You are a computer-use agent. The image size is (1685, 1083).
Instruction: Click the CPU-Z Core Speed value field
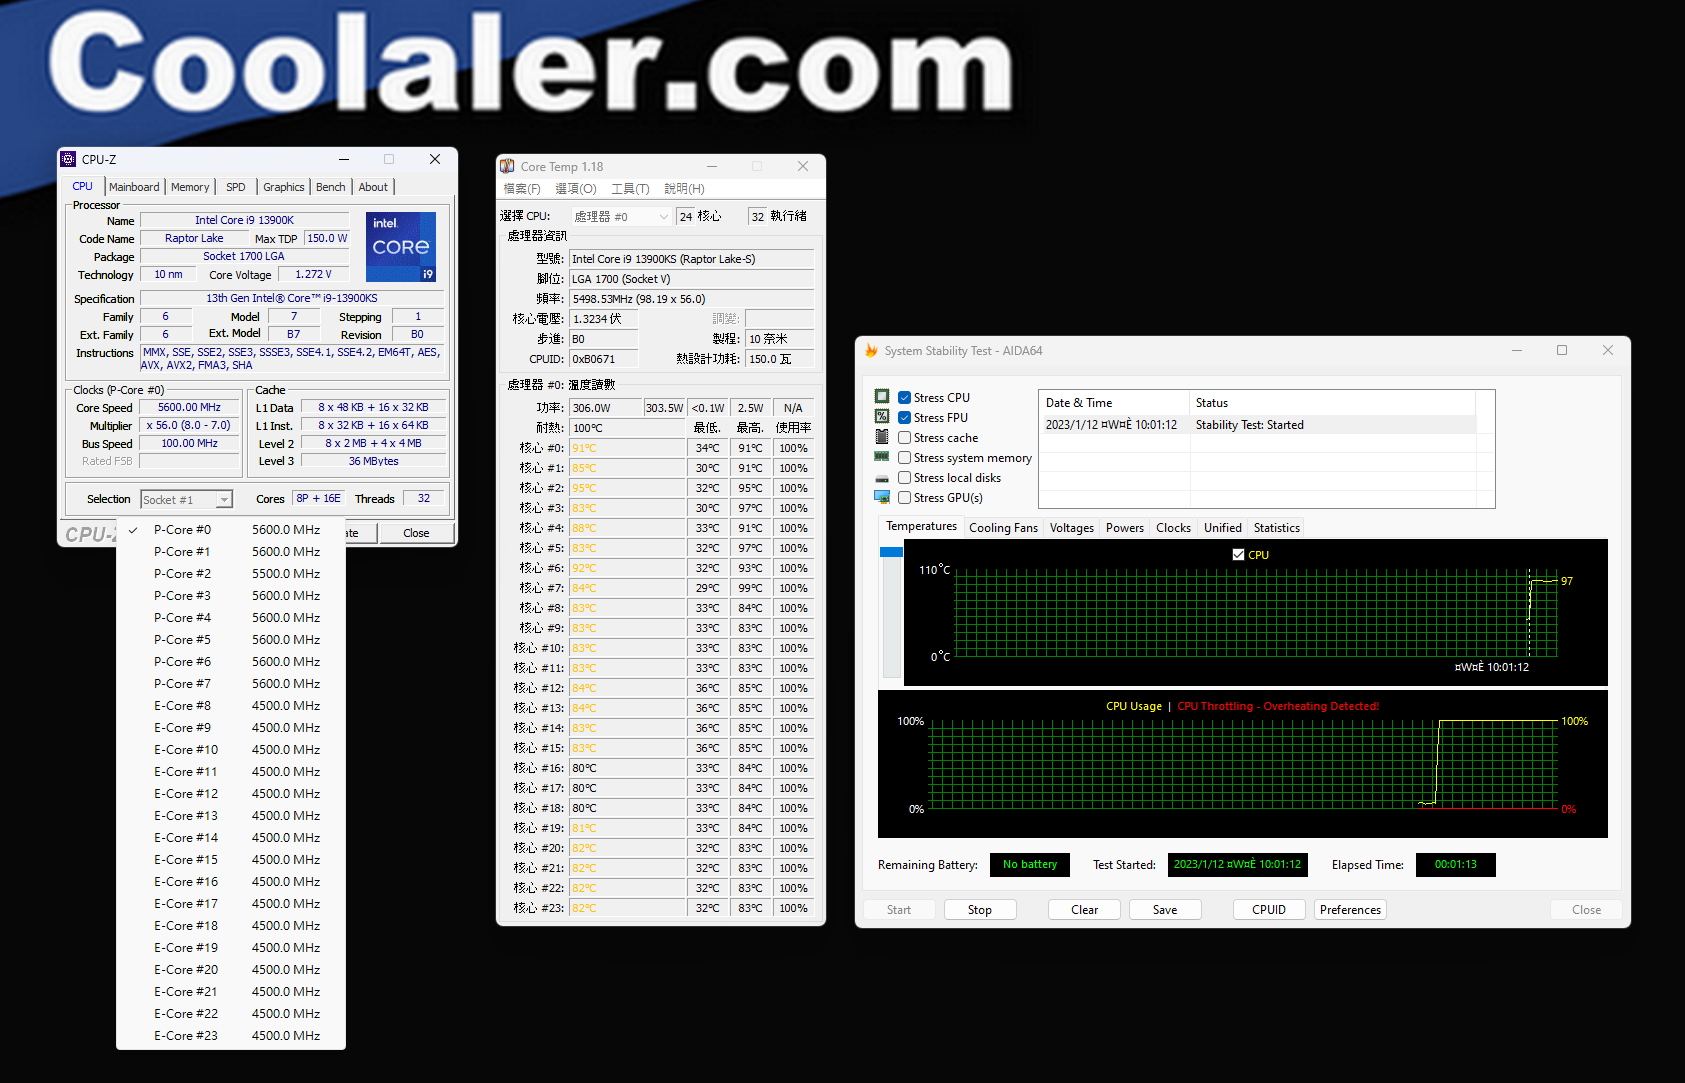pos(190,407)
